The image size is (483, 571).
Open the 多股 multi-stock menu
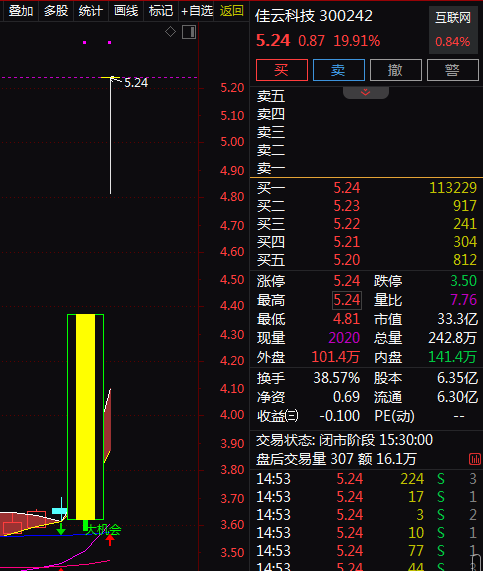[x=56, y=11]
